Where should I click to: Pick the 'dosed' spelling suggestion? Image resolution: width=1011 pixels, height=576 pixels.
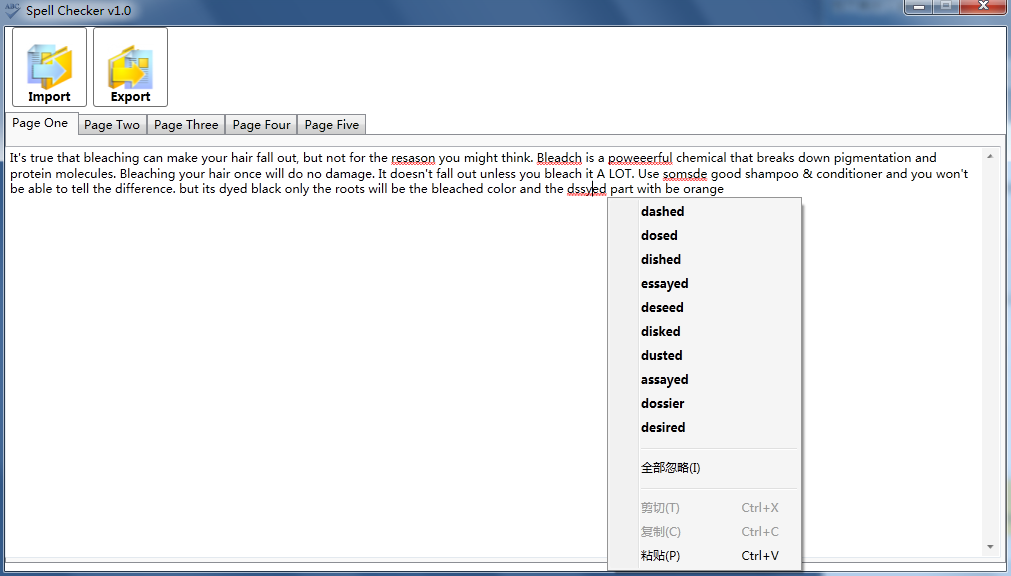(x=659, y=236)
